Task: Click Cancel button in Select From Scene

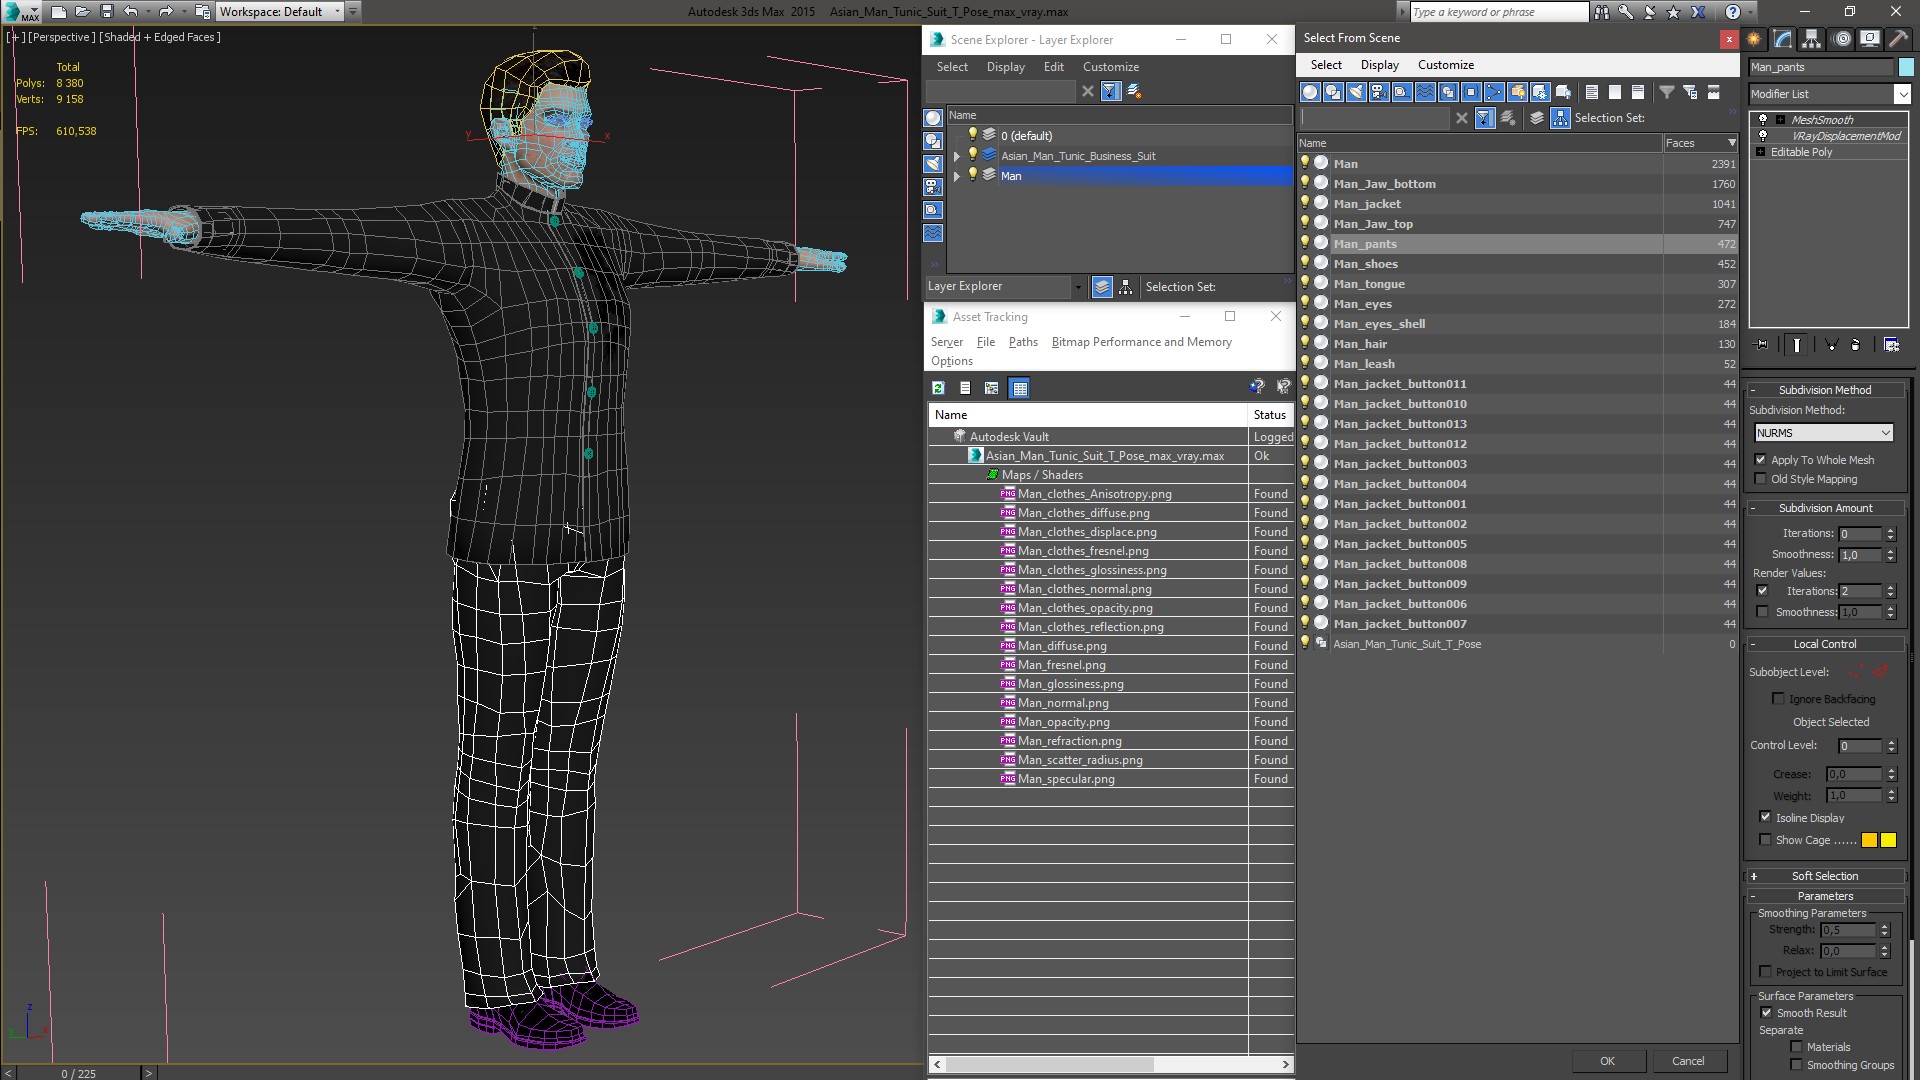Action: tap(1688, 1061)
